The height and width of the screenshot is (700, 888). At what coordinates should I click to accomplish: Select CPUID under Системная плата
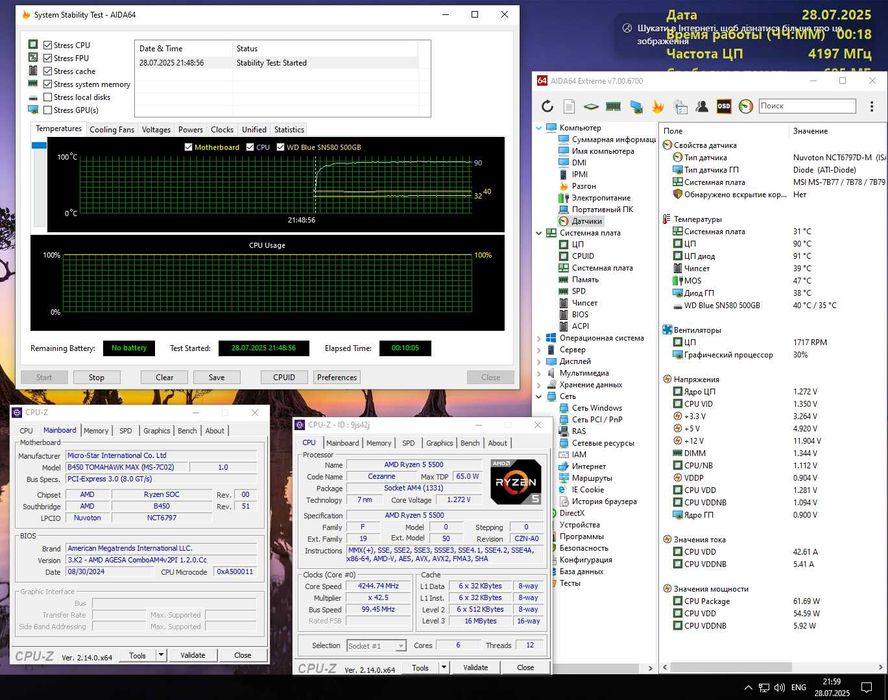[x=583, y=256]
